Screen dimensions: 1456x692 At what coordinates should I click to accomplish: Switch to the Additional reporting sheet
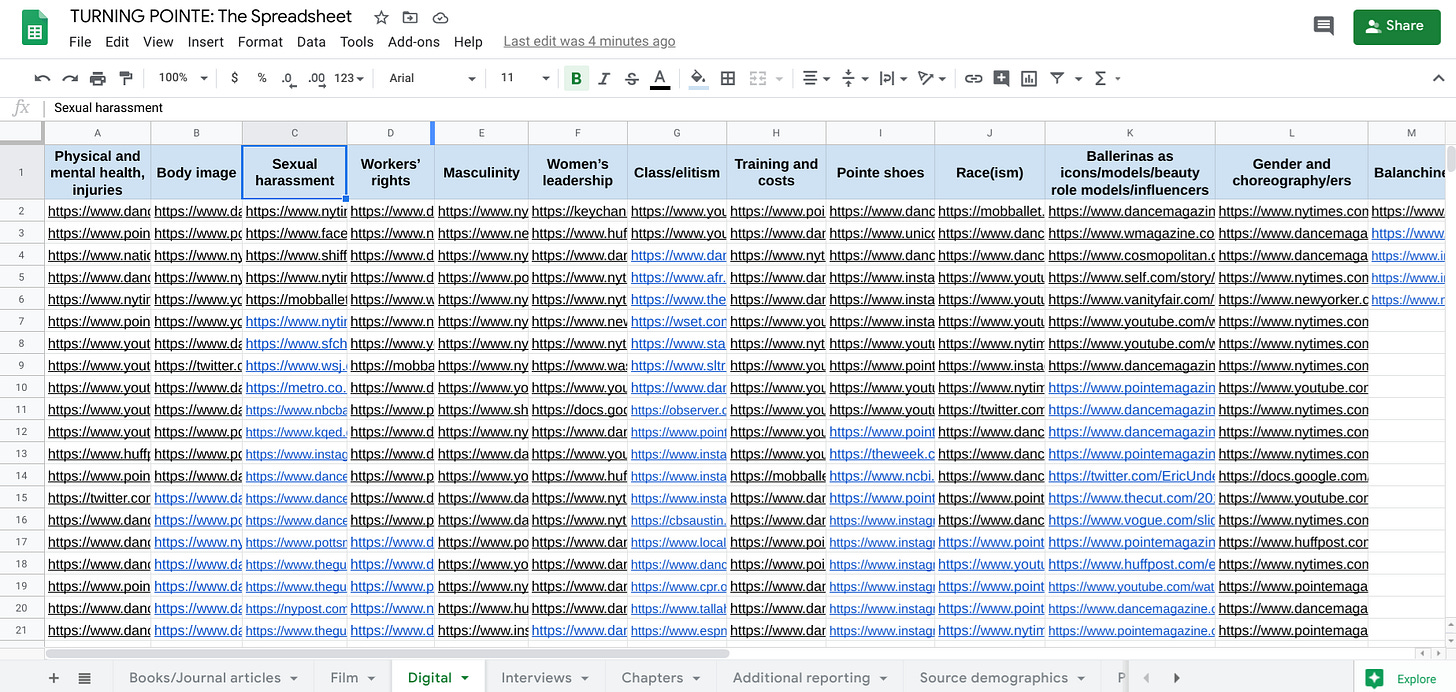click(801, 678)
